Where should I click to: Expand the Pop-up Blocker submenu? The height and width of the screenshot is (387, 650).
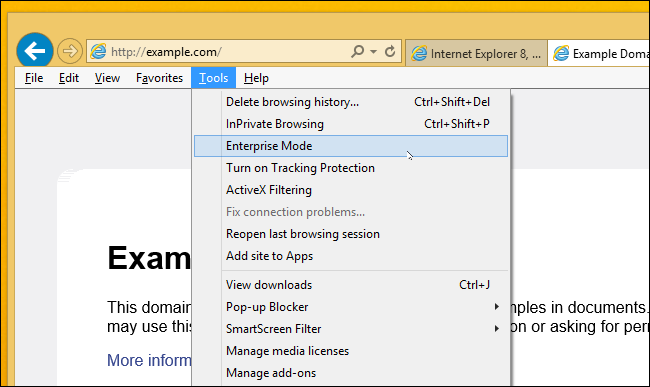(x=351, y=307)
